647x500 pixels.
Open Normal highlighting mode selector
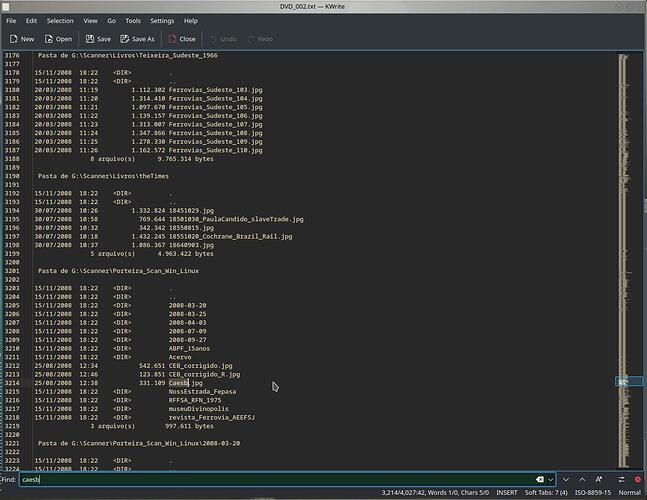tap(629, 493)
